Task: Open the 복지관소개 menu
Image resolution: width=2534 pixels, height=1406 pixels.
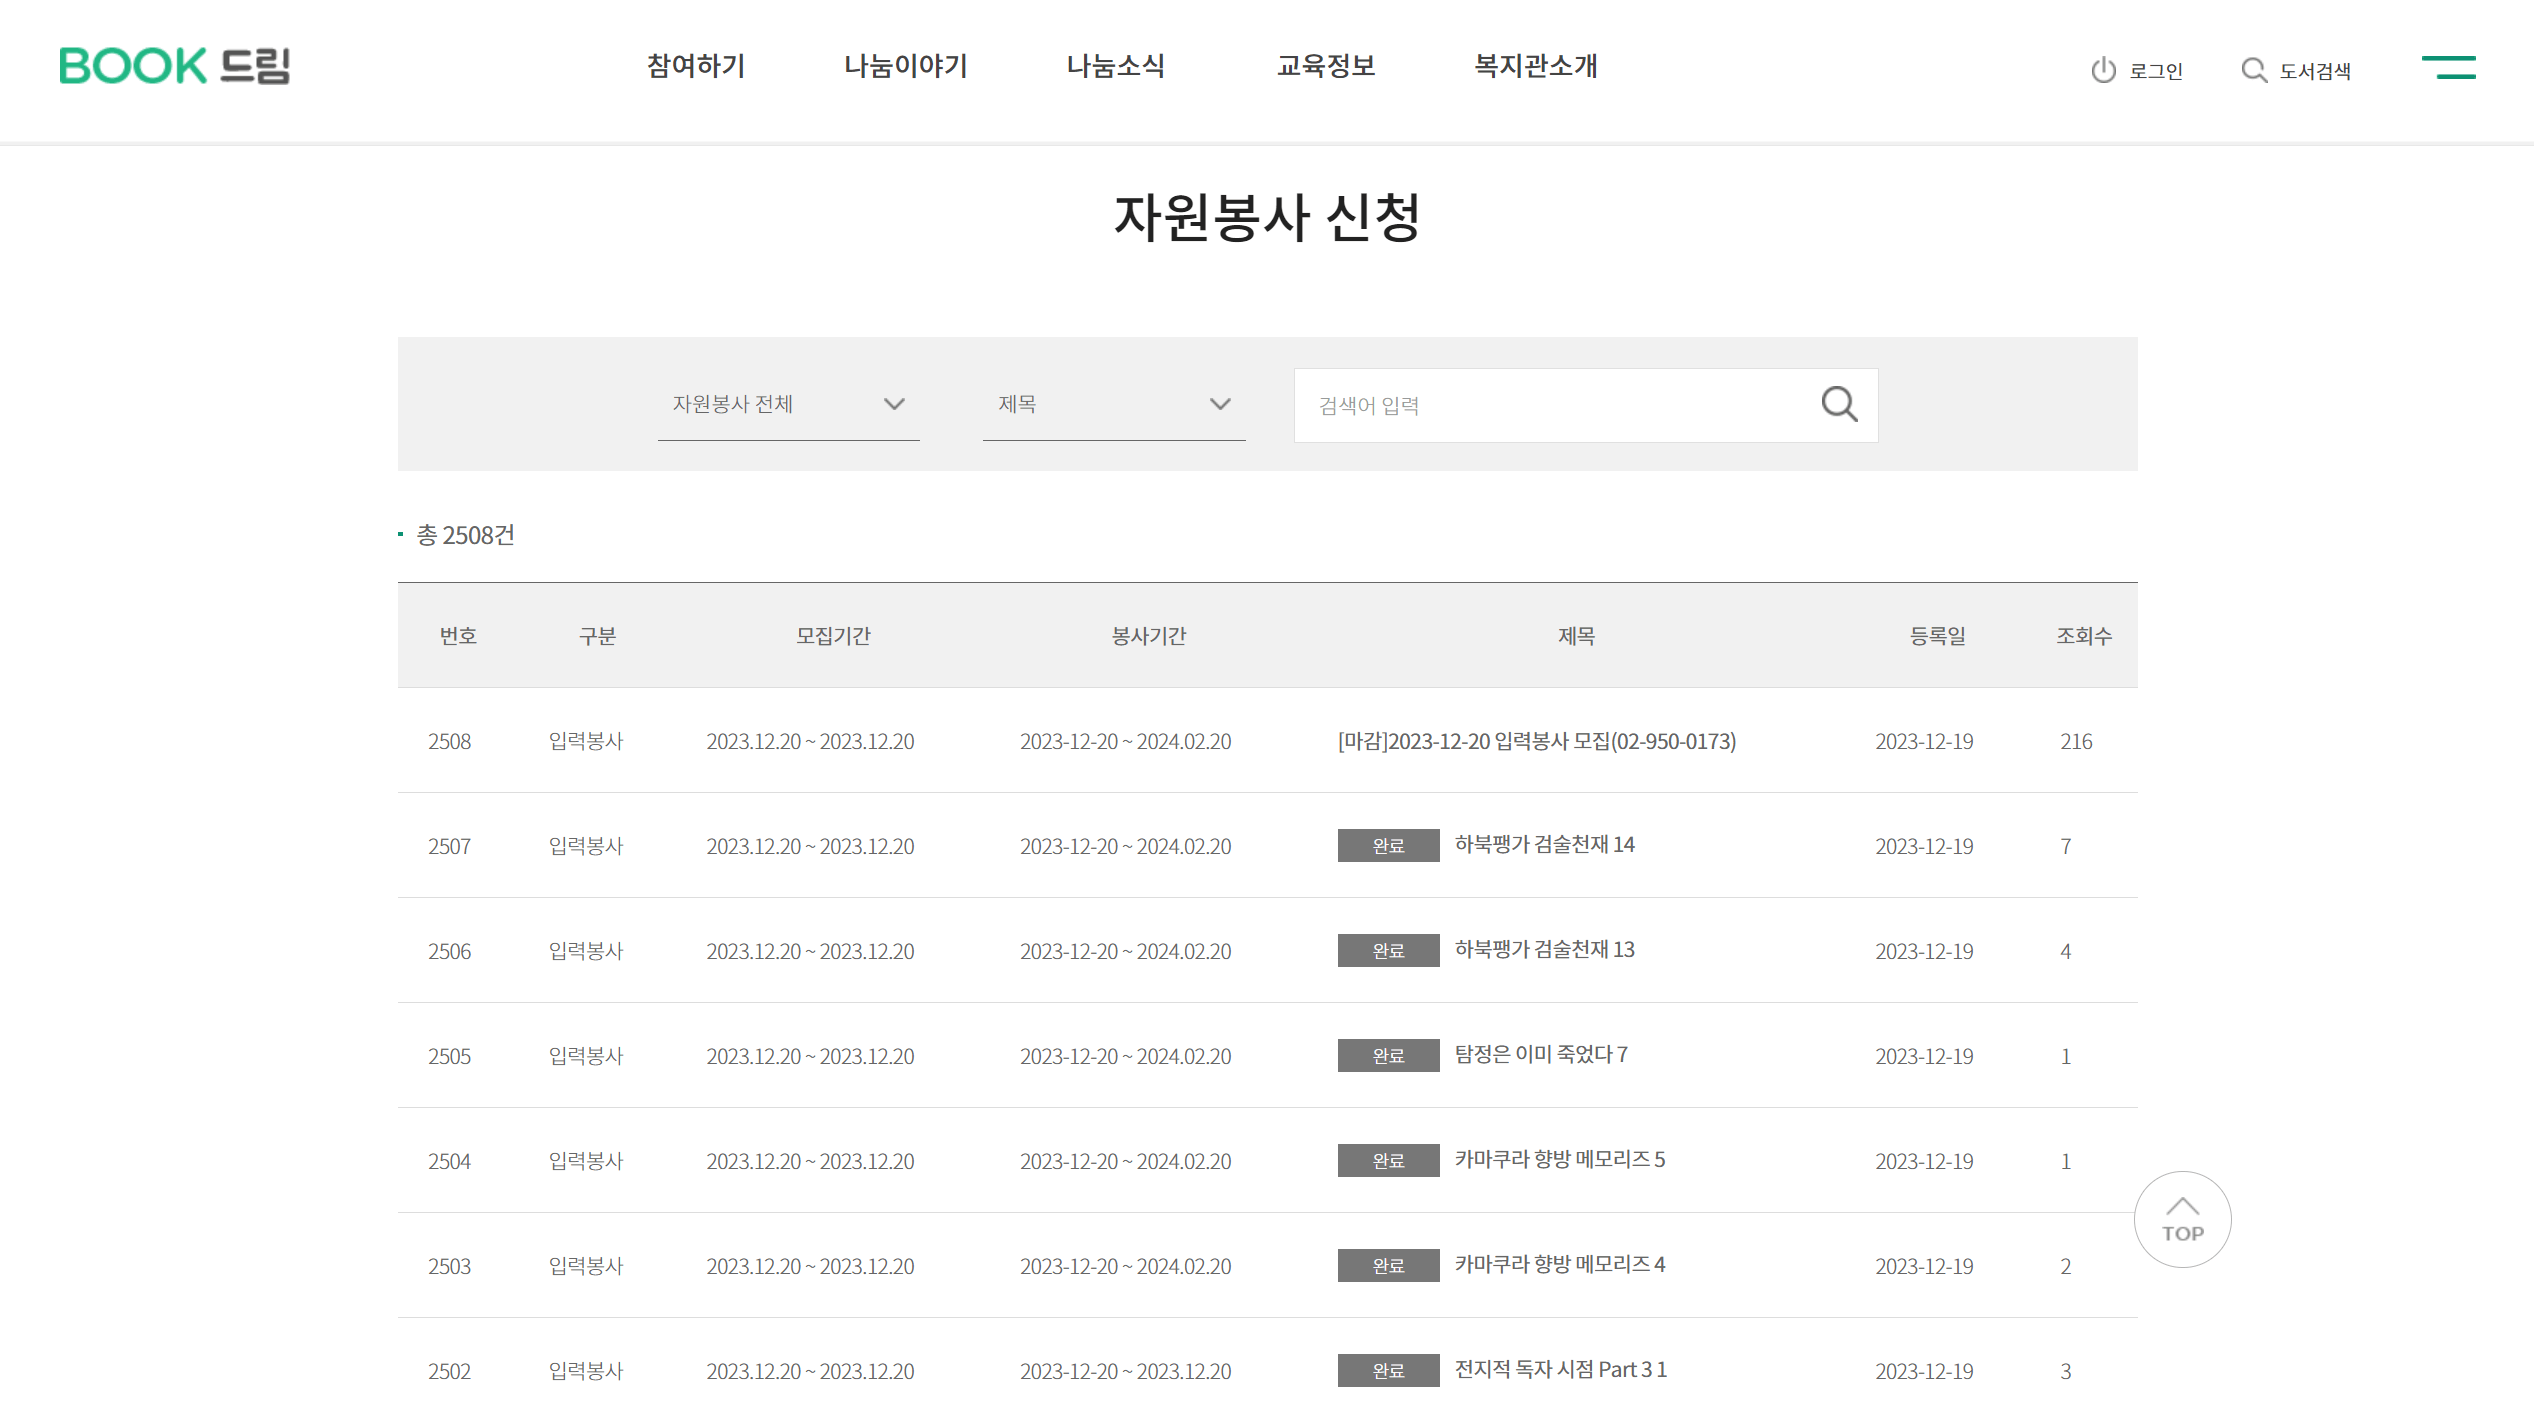Action: pos(1536,66)
